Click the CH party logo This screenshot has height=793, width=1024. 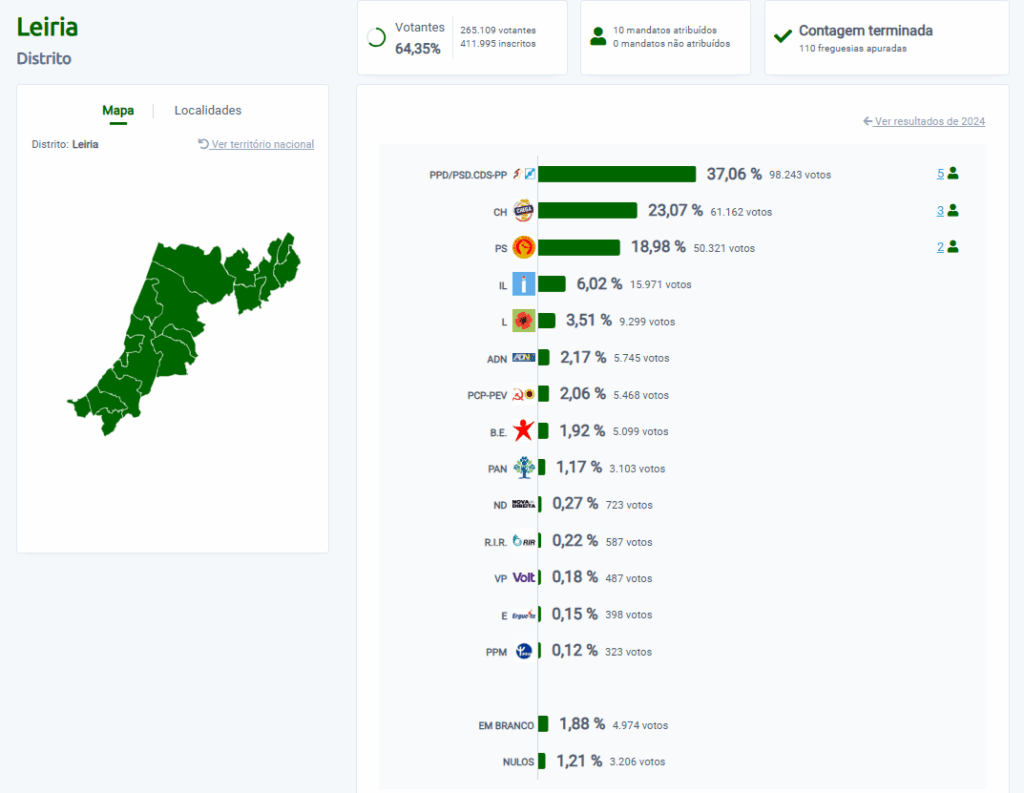point(523,211)
